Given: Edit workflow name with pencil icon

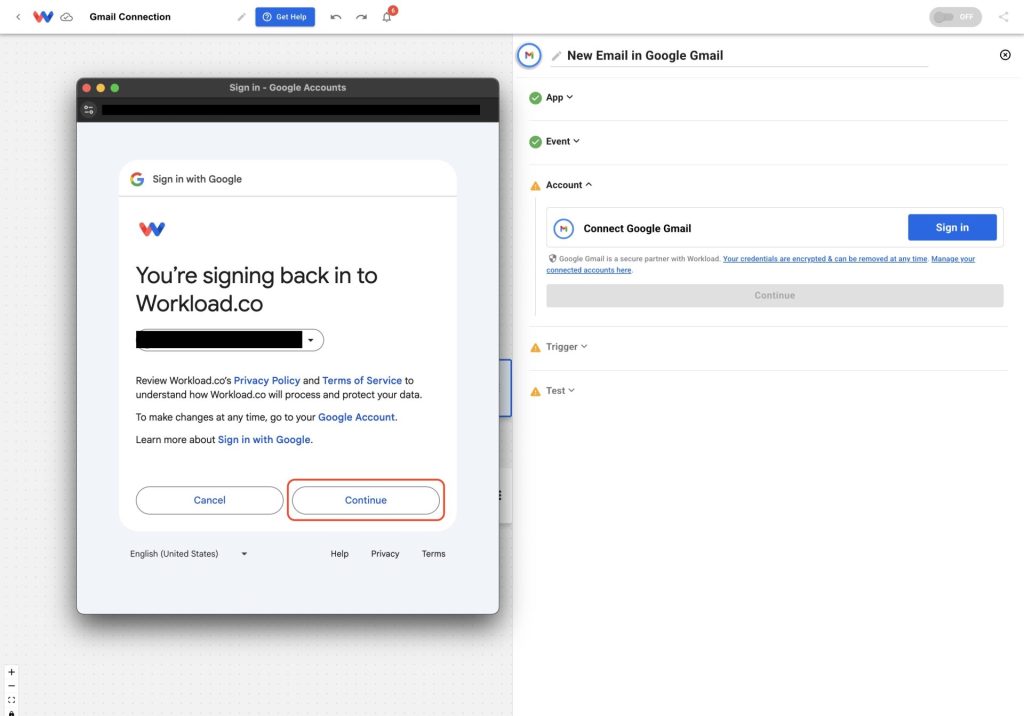Looking at the screenshot, I should pos(242,17).
